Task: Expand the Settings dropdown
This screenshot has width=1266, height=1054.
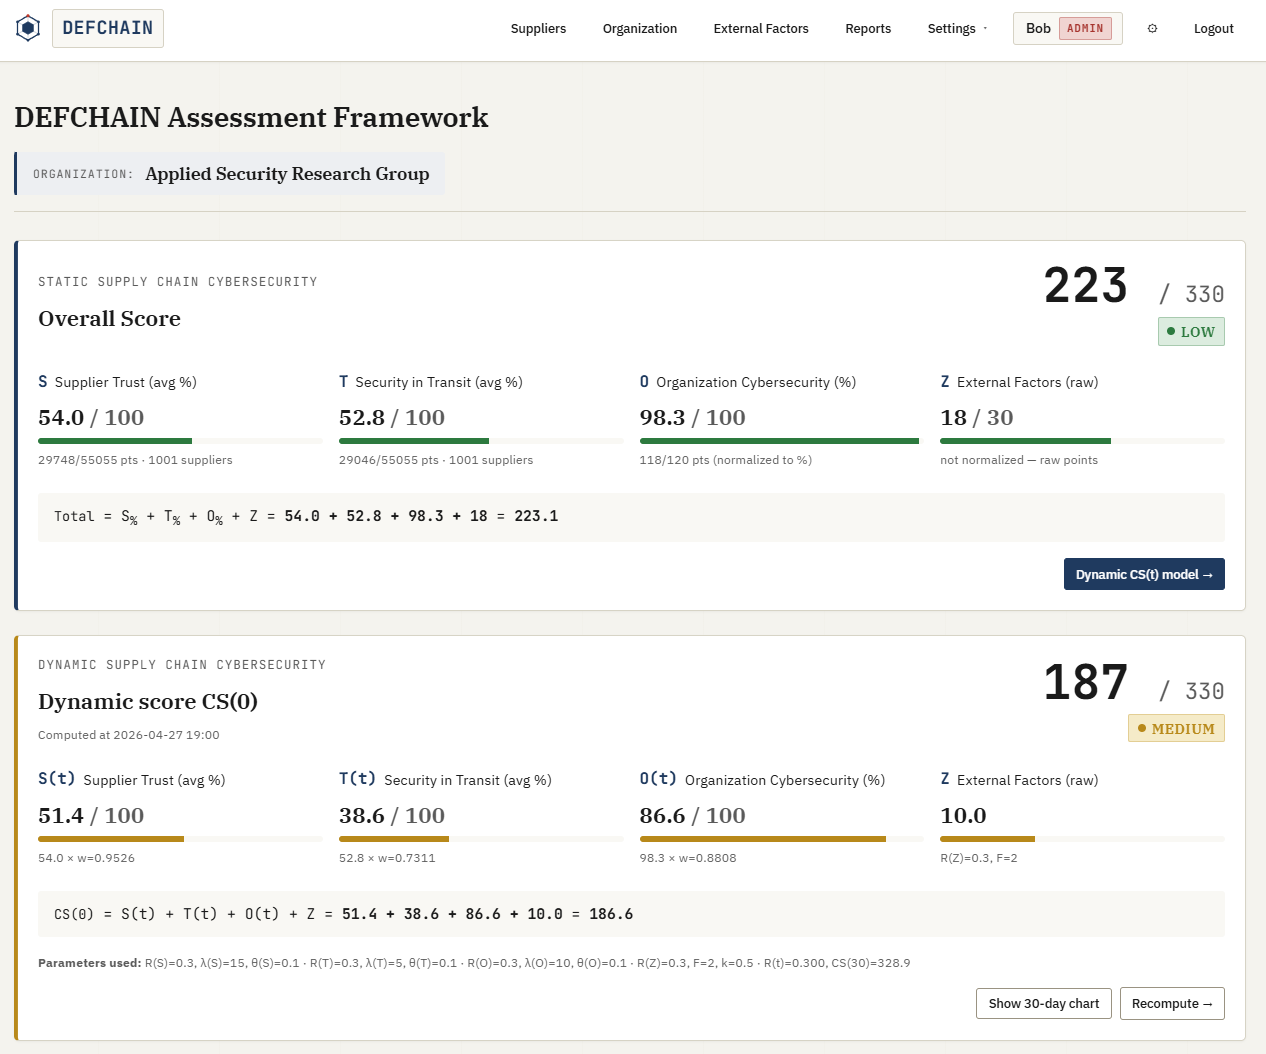Action: 957,29
